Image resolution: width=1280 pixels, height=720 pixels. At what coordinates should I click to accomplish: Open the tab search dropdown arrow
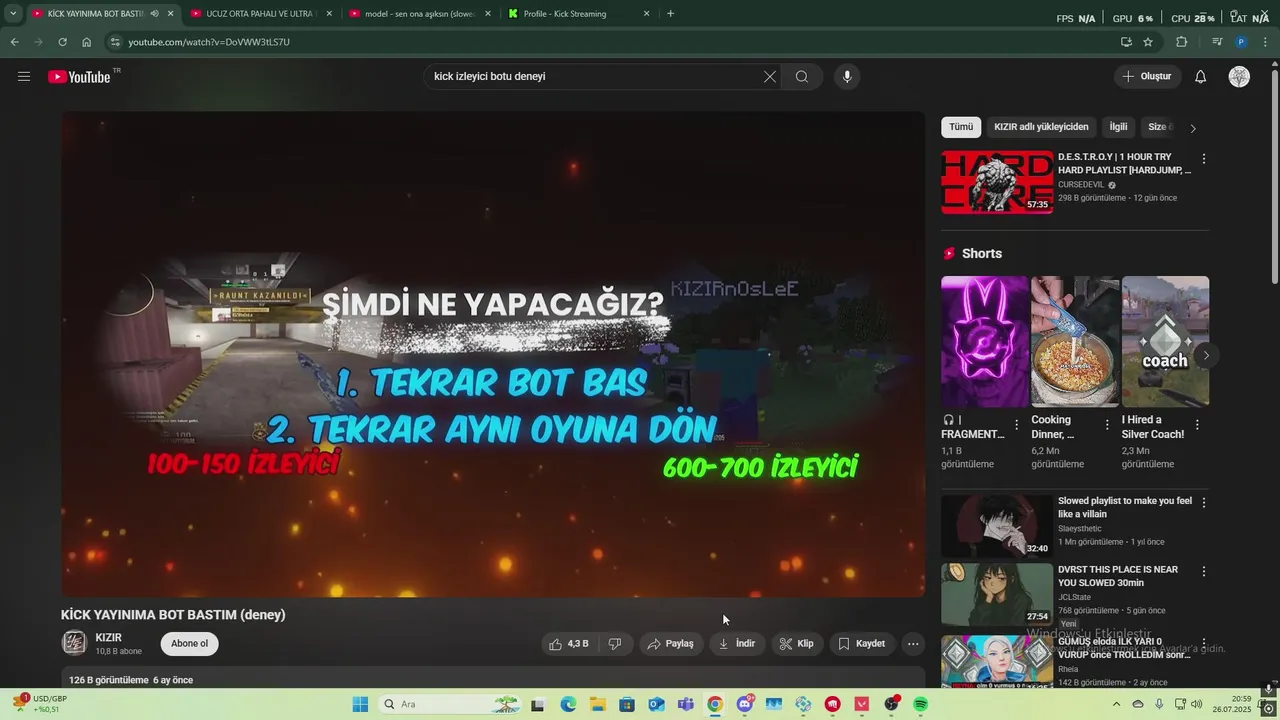(13, 14)
